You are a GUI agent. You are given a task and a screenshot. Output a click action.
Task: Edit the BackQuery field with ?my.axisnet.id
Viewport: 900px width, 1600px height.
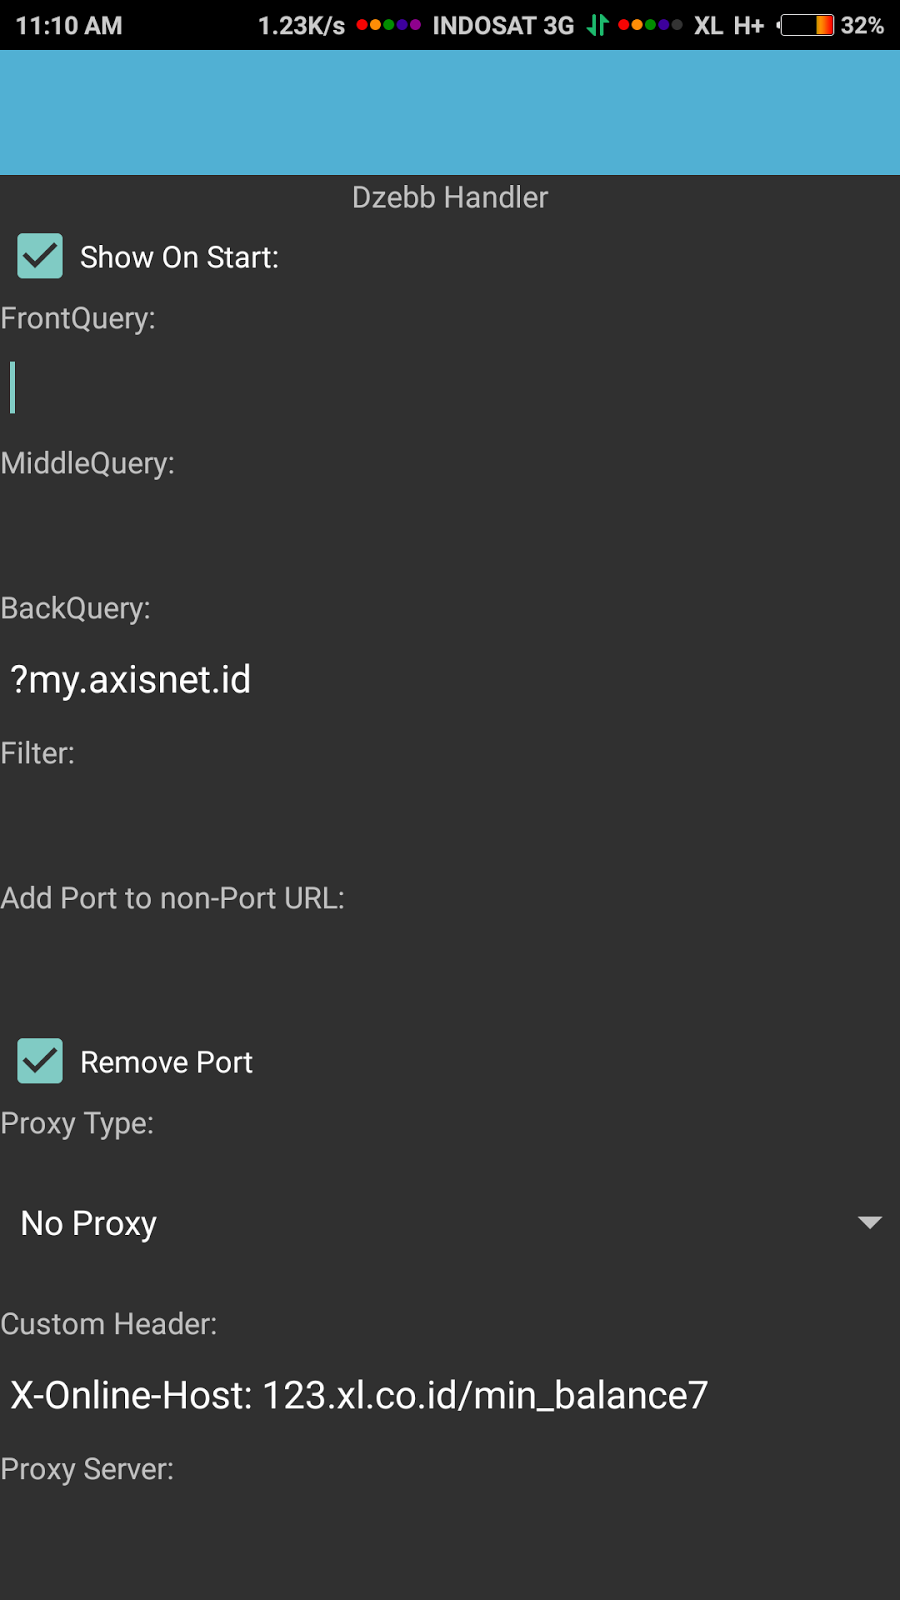450,679
